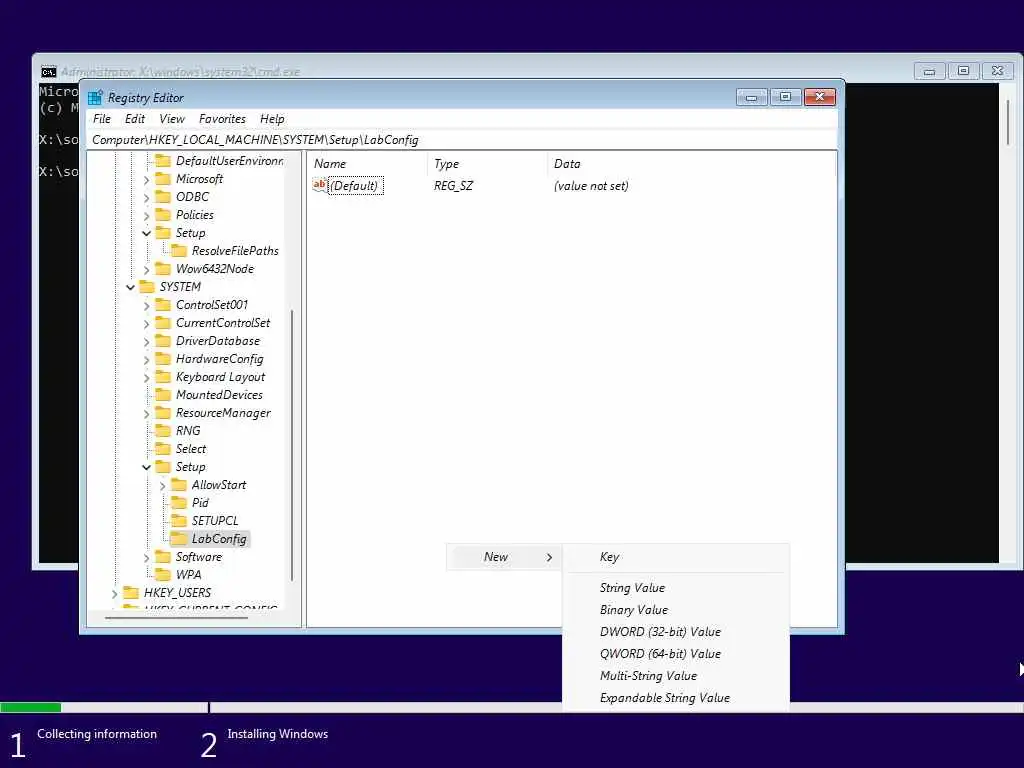Screen dimensions: 1024x768
Task: Expand the Microsoft key
Action: click(x=146, y=180)
